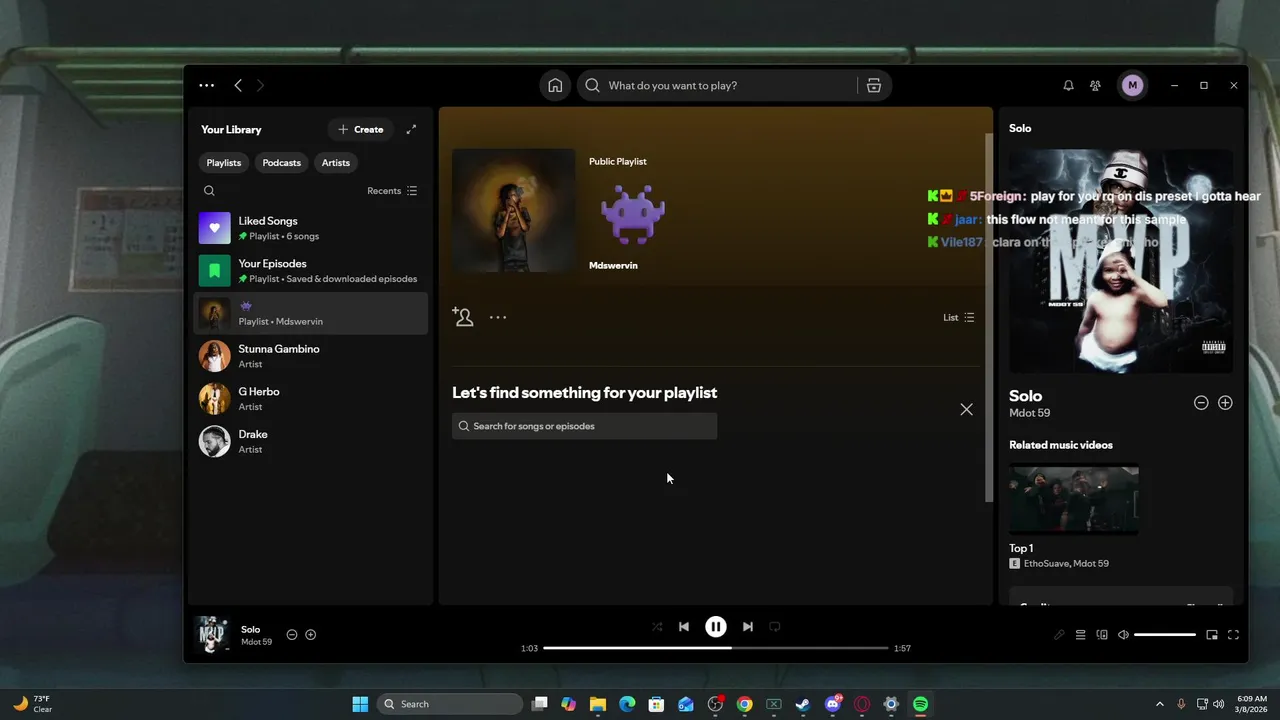Screen dimensions: 1280x720
Task: Search in Your Library magnifier icon
Action: click(209, 191)
